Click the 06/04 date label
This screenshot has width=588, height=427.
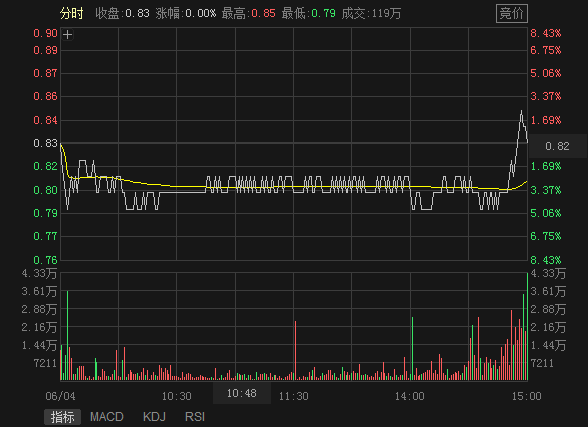click(60, 396)
